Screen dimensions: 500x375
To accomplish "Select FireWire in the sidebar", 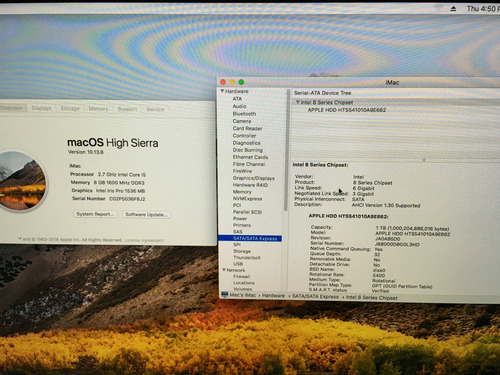I will click(x=242, y=171).
